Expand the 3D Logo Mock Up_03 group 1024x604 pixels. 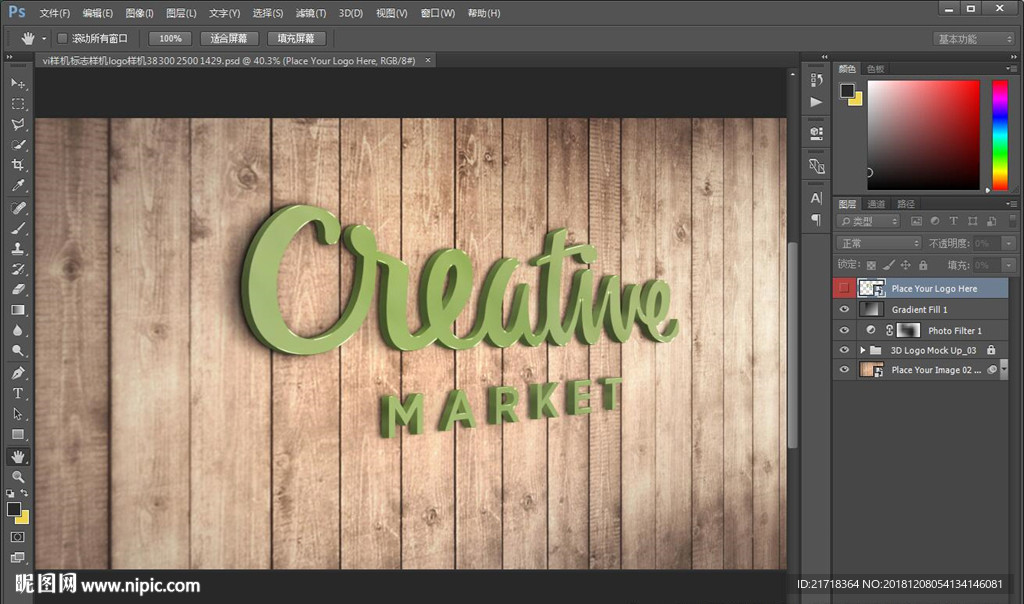point(863,350)
